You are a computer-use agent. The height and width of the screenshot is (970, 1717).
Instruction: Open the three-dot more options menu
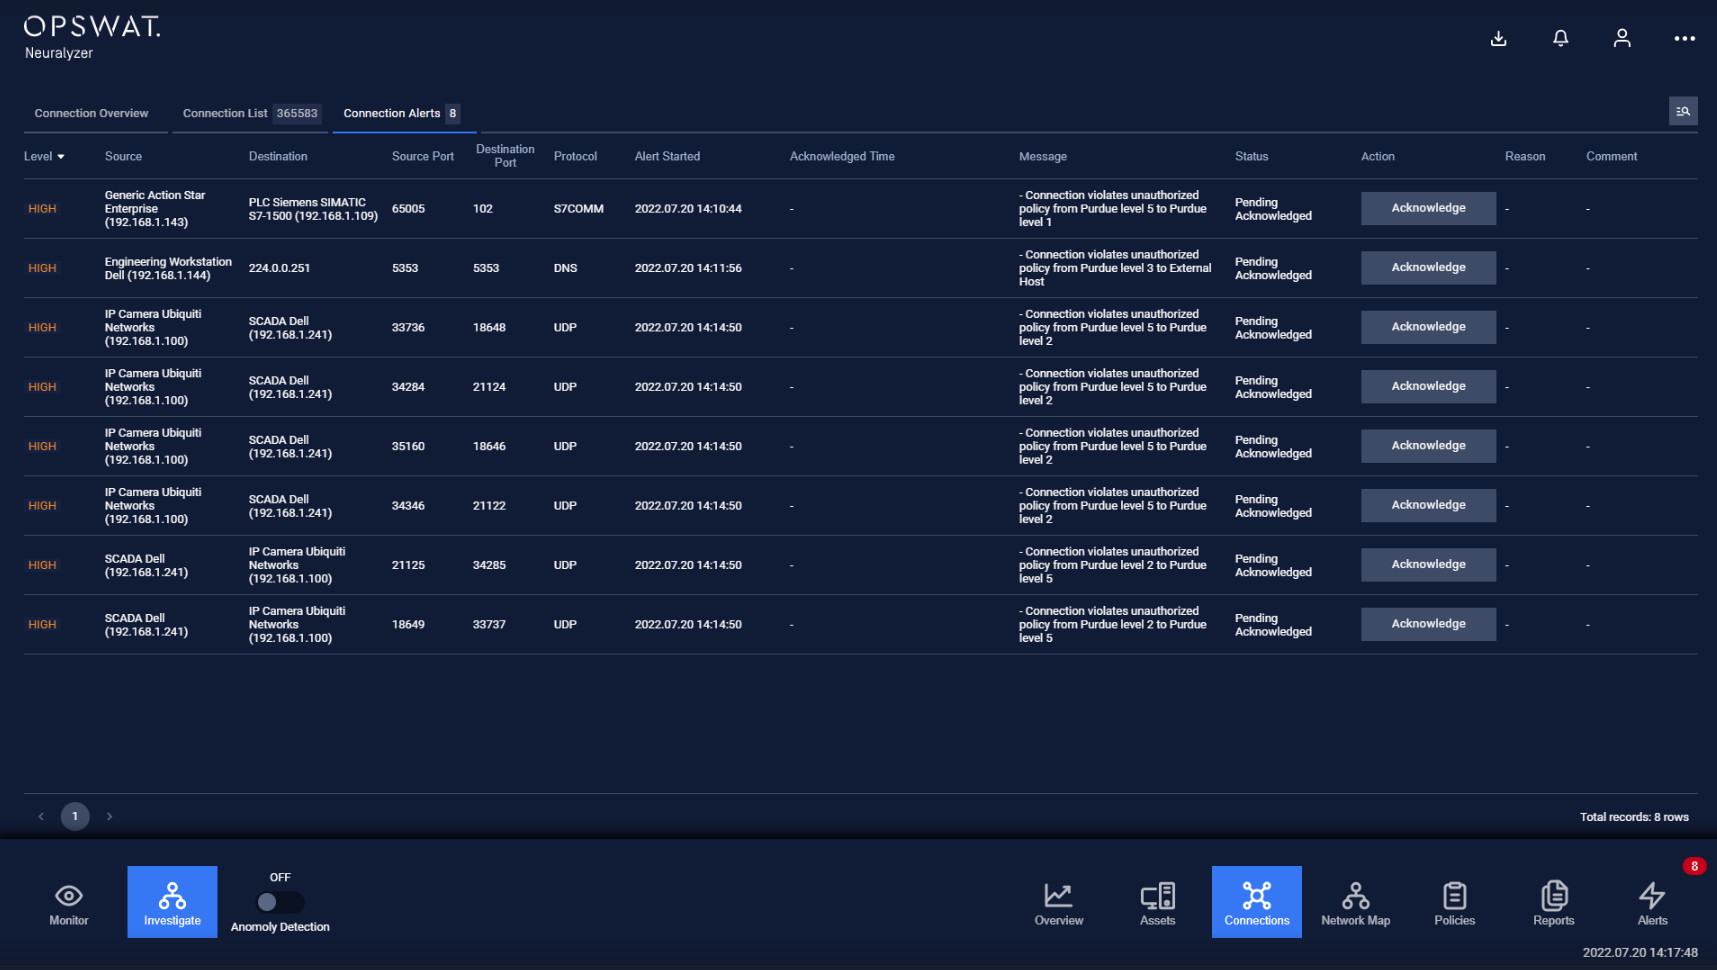click(x=1684, y=39)
